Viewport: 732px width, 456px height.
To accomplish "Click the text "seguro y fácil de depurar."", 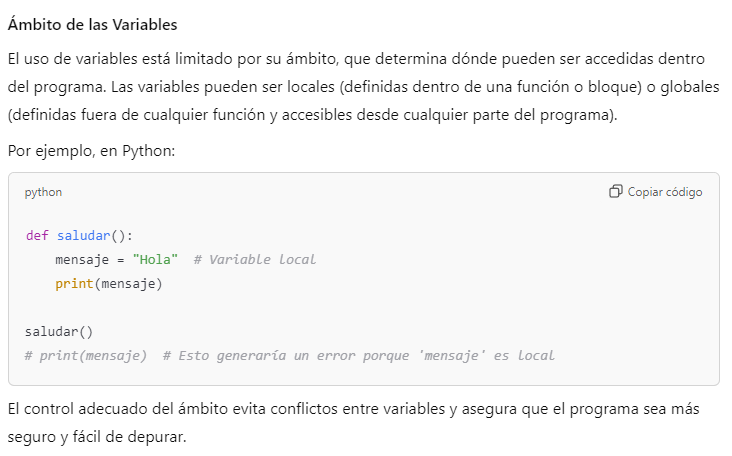I will coord(97,438).
